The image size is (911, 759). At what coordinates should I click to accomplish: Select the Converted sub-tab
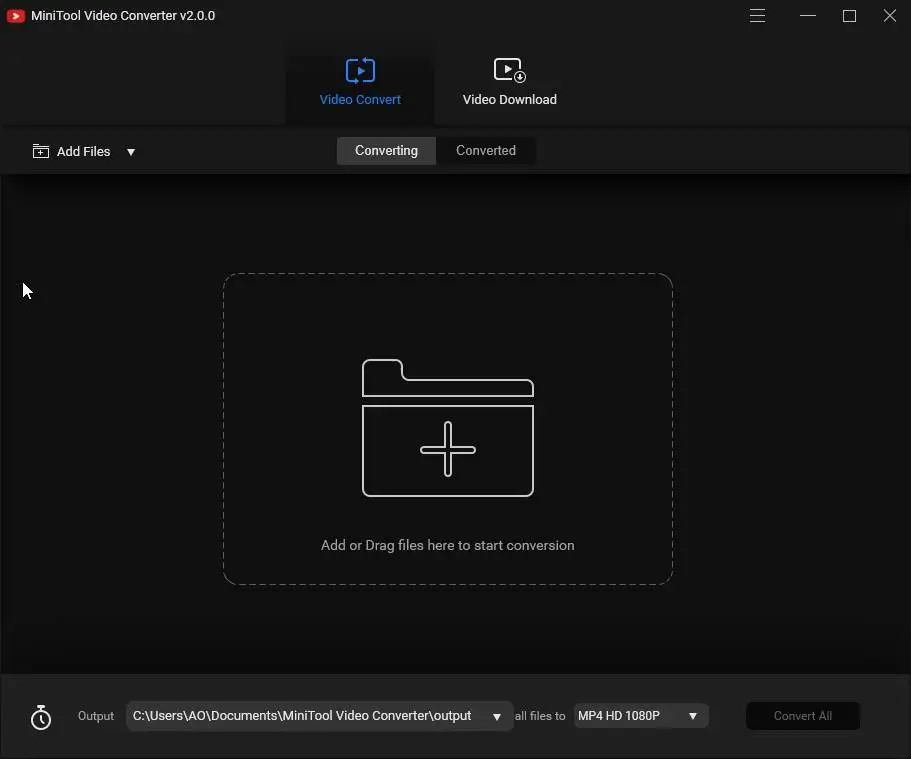pyautogui.click(x=486, y=151)
